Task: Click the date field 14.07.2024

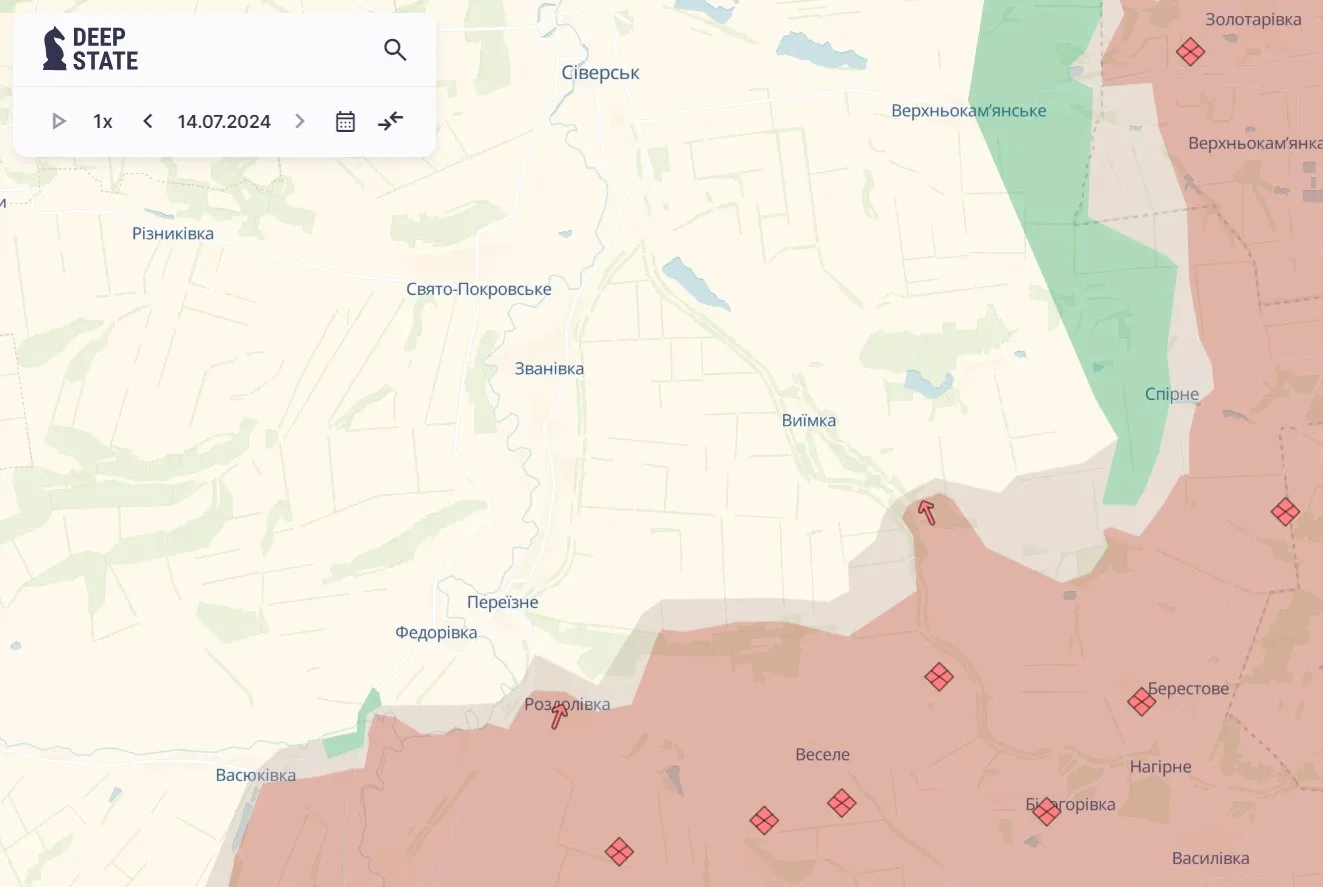Action: coord(224,122)
